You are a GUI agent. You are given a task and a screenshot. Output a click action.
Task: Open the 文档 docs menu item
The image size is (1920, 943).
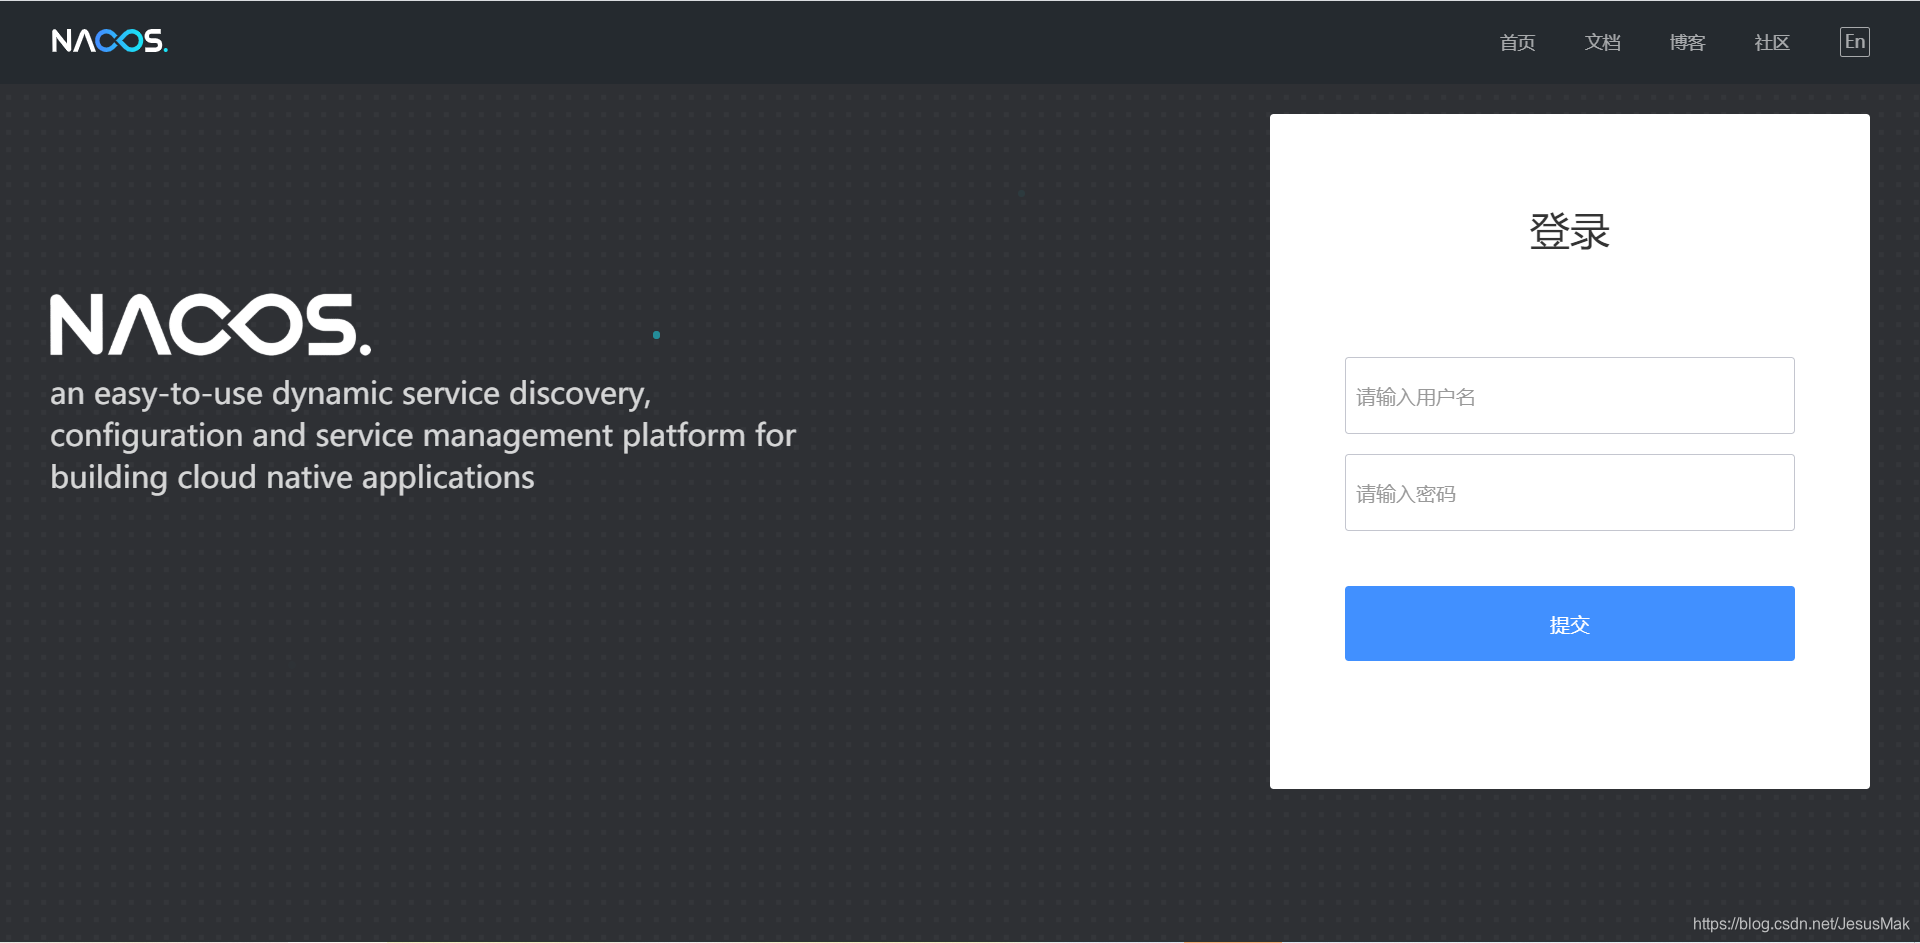coord(1602,42)
